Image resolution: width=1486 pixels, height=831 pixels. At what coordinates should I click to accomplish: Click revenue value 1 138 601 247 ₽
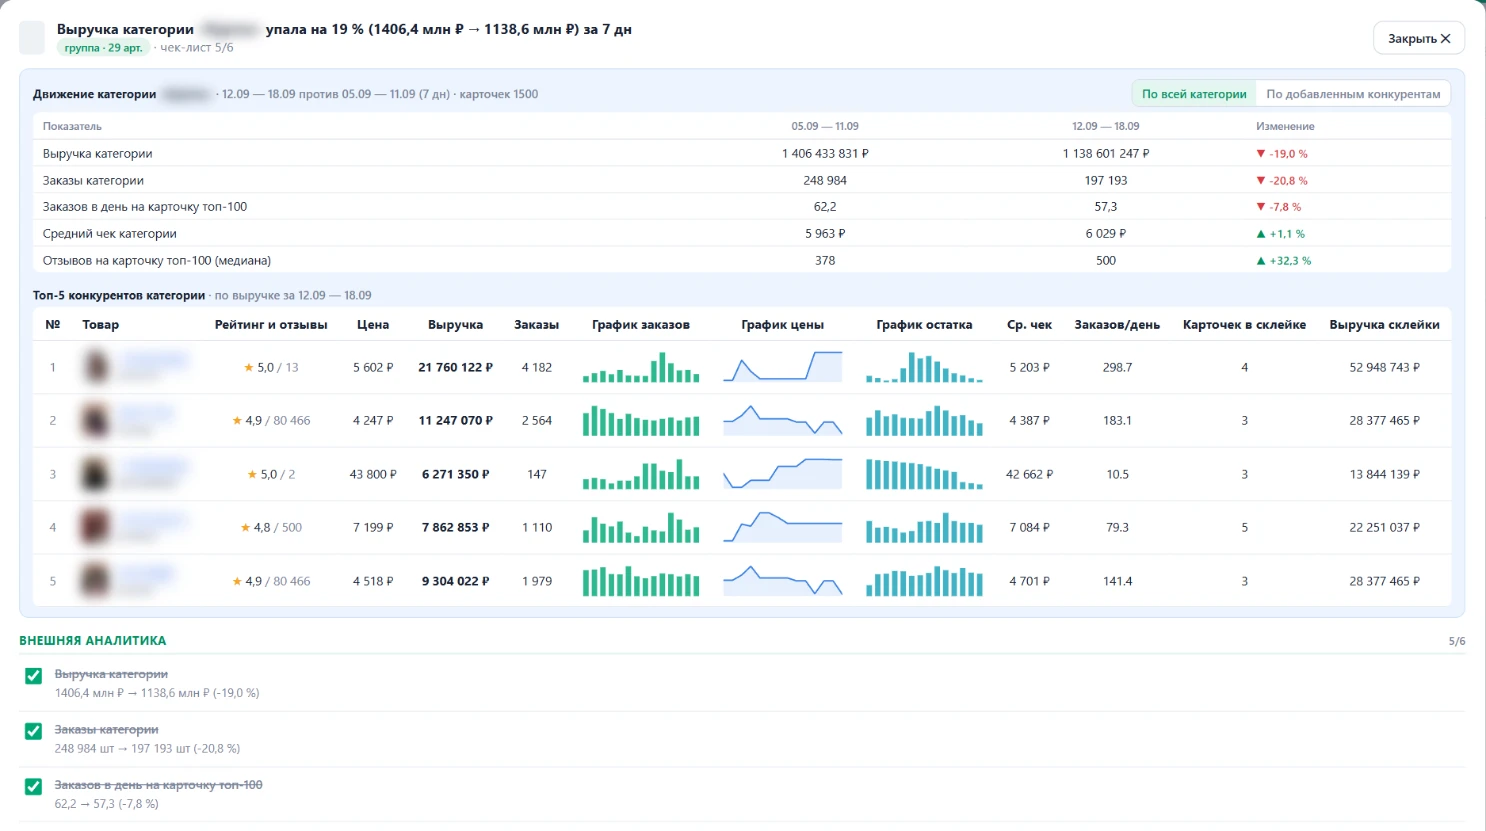(1106, 154)
